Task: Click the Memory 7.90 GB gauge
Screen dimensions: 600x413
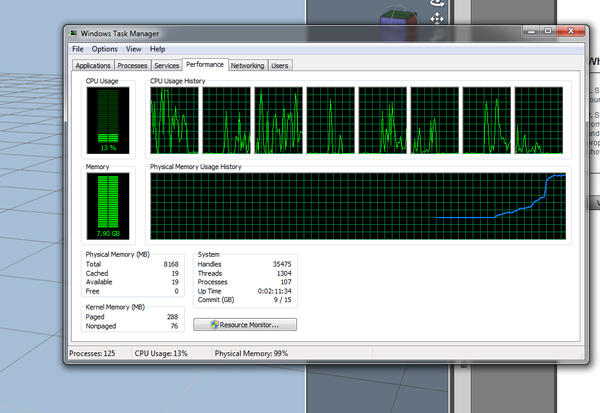Action: click(108, 206)
